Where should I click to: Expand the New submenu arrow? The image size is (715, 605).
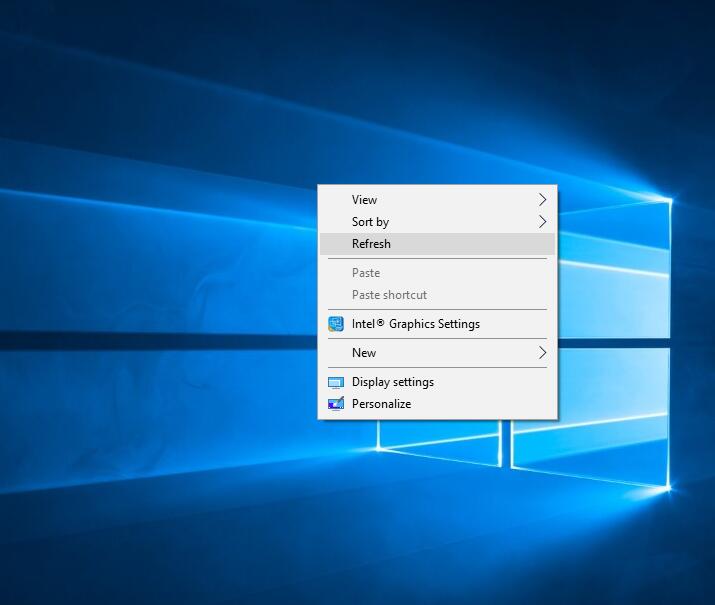coord(542,352)
